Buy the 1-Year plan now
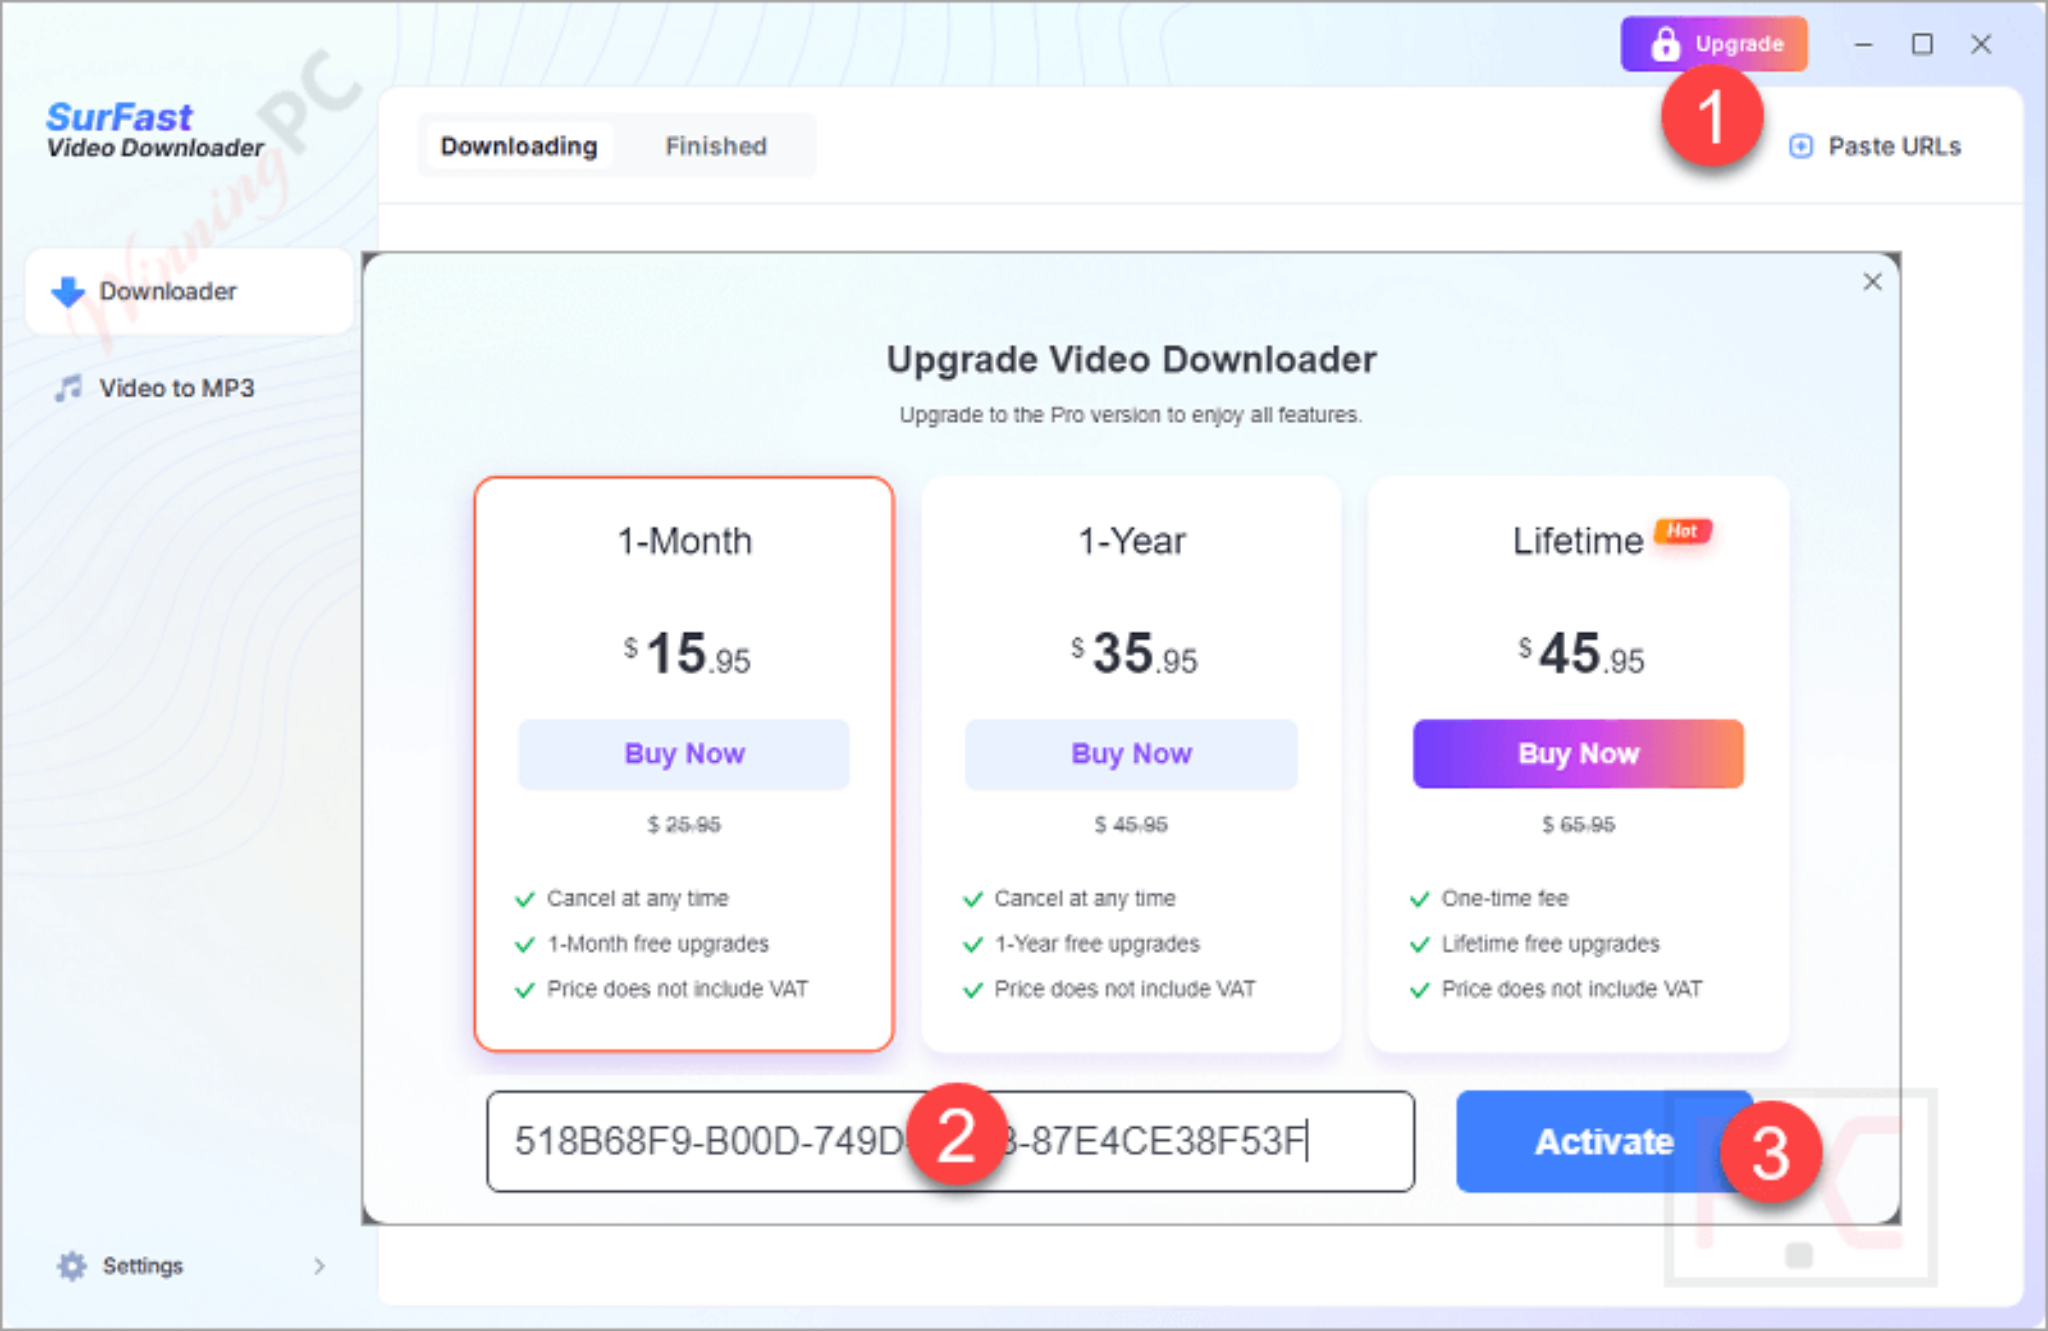This screenshot has height=1331, width=2048. pos(1131,753)
